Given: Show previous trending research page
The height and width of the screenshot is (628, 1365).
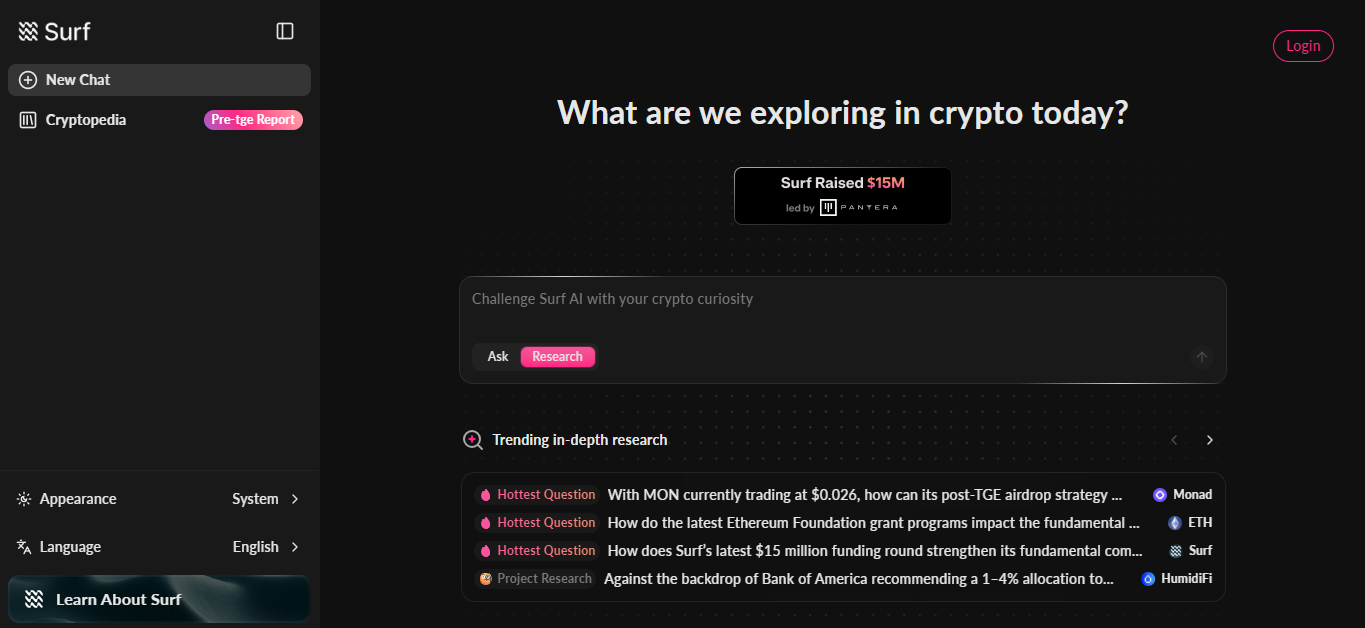Looking at the screenshot, I should [x=1174, y=440].
